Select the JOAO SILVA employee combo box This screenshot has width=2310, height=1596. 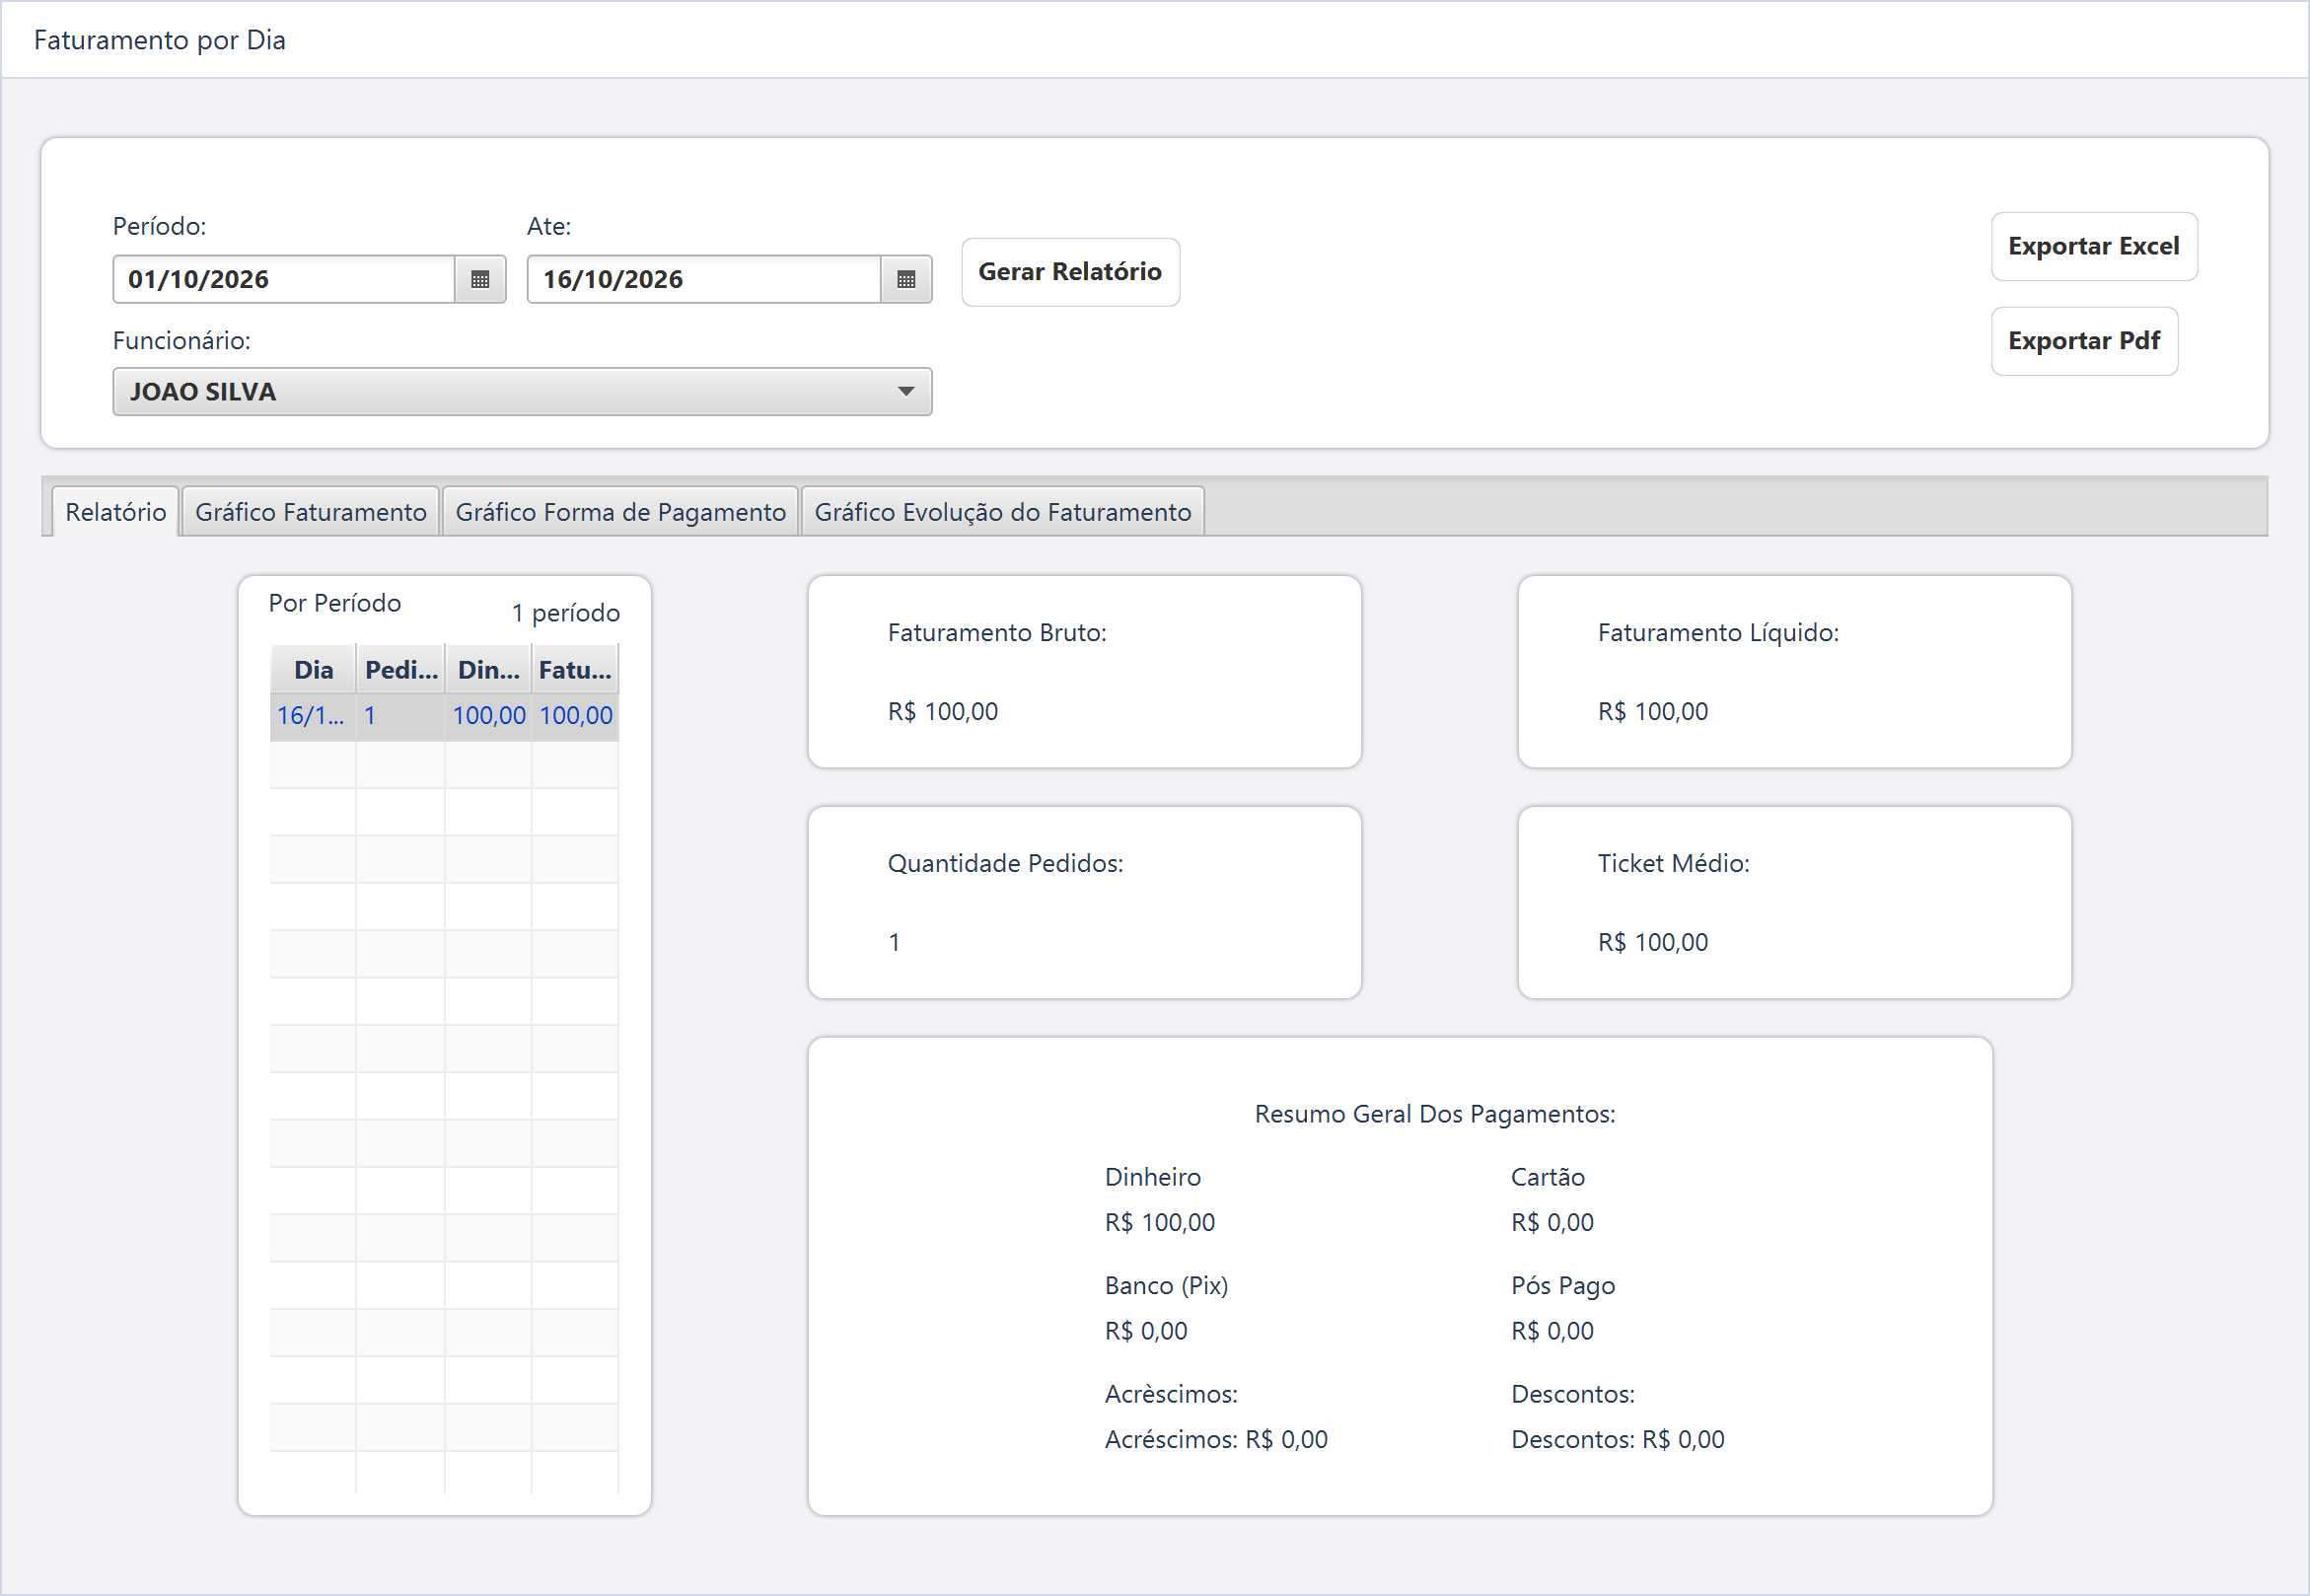pos(522,391)
